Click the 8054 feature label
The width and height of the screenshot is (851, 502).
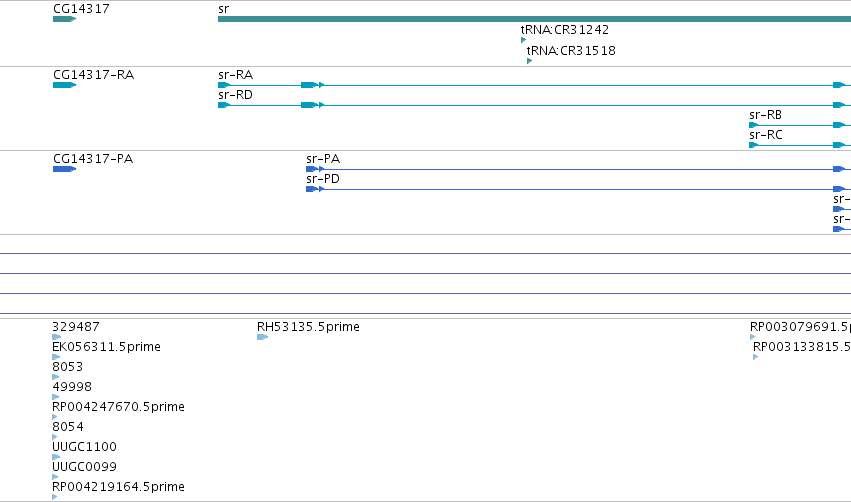[67, 427]
